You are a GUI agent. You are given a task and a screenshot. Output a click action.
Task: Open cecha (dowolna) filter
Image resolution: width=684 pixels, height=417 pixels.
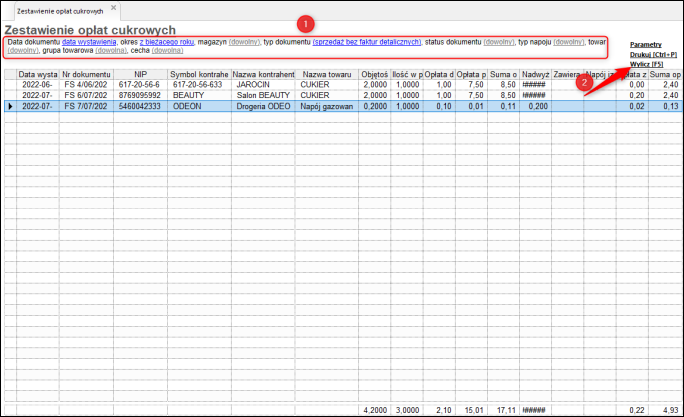click(x=168, y=51)
